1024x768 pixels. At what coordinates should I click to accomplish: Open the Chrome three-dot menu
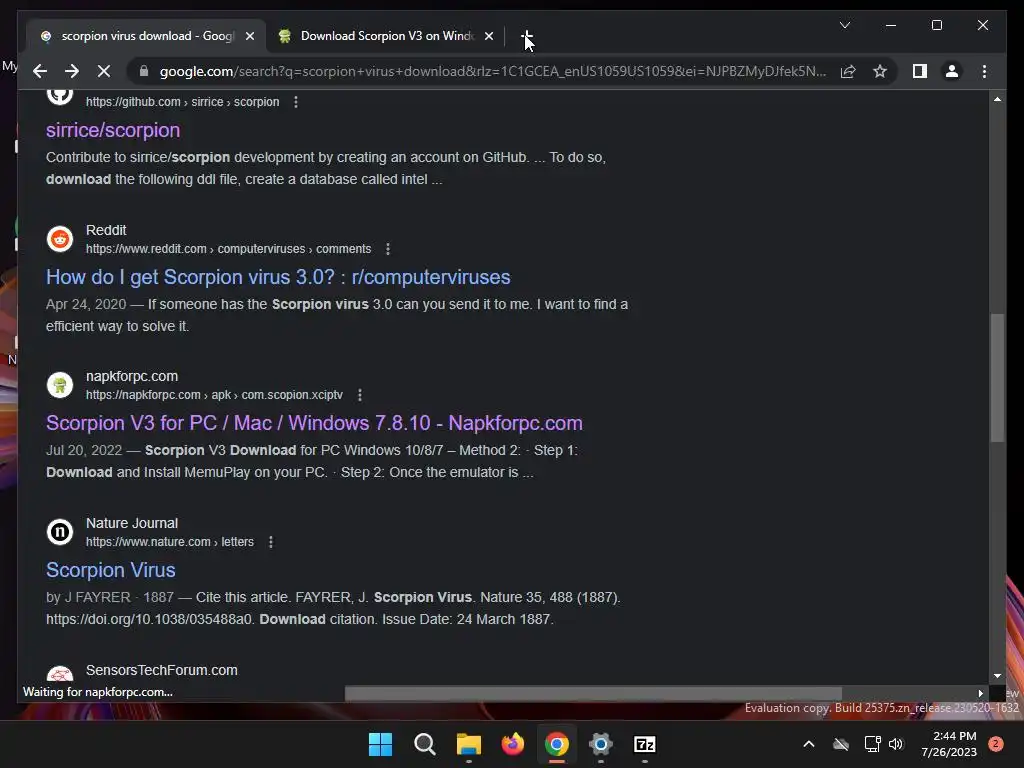(x=984, y=71)
